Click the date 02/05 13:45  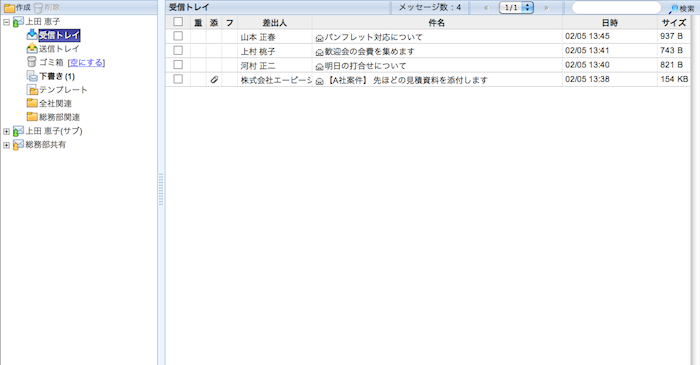tap(588, 36)
